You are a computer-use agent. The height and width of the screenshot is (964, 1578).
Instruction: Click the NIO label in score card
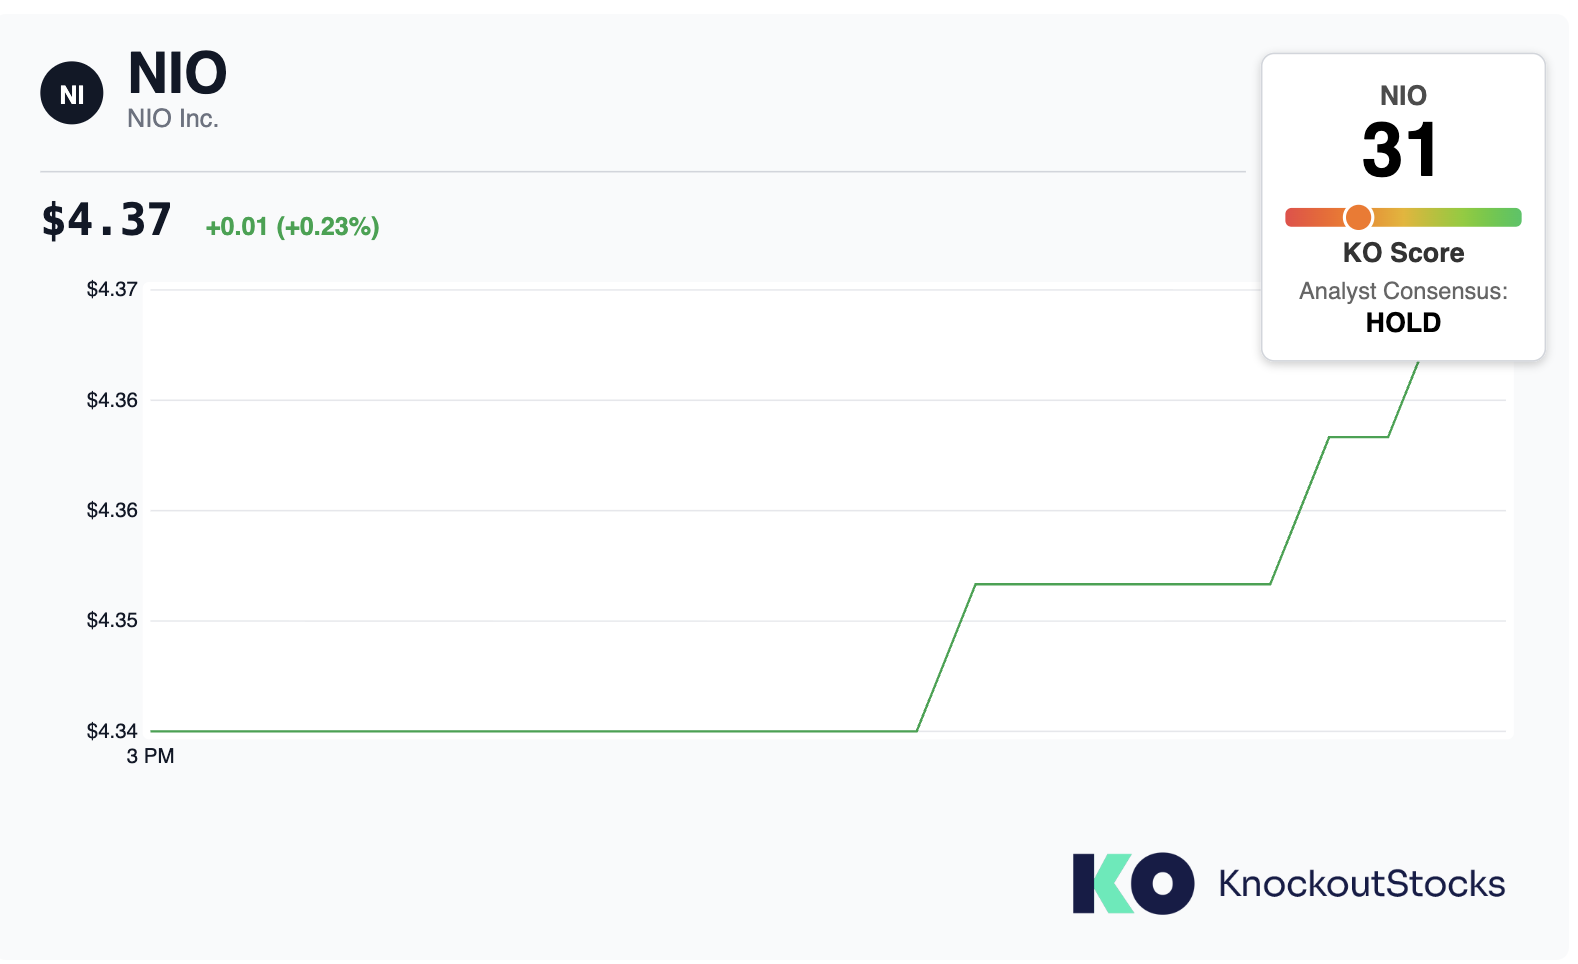pos(1403,96)
